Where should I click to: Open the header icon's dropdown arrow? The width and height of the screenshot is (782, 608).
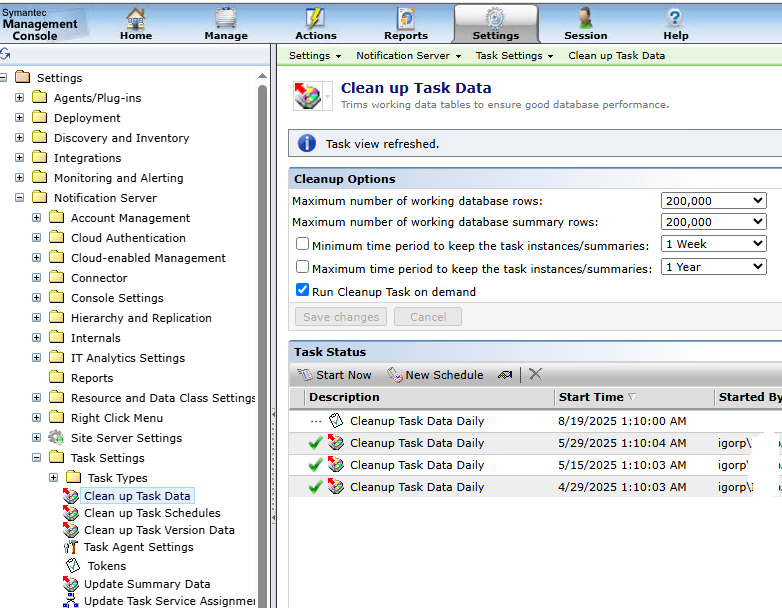328,96
